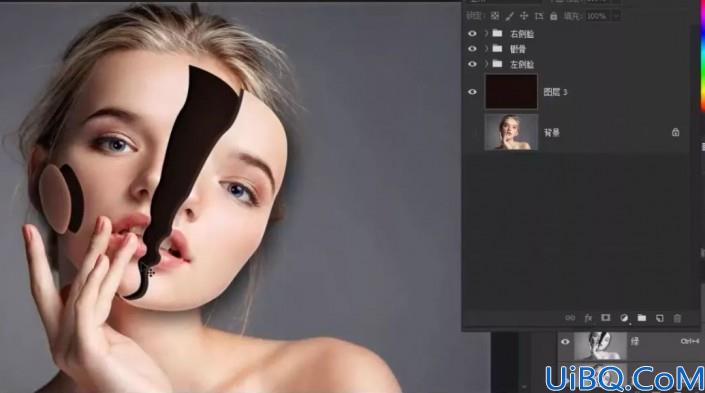Open the fill percentage dropdown arrow
Screen dimensions: 705x393
click(616, 16)
